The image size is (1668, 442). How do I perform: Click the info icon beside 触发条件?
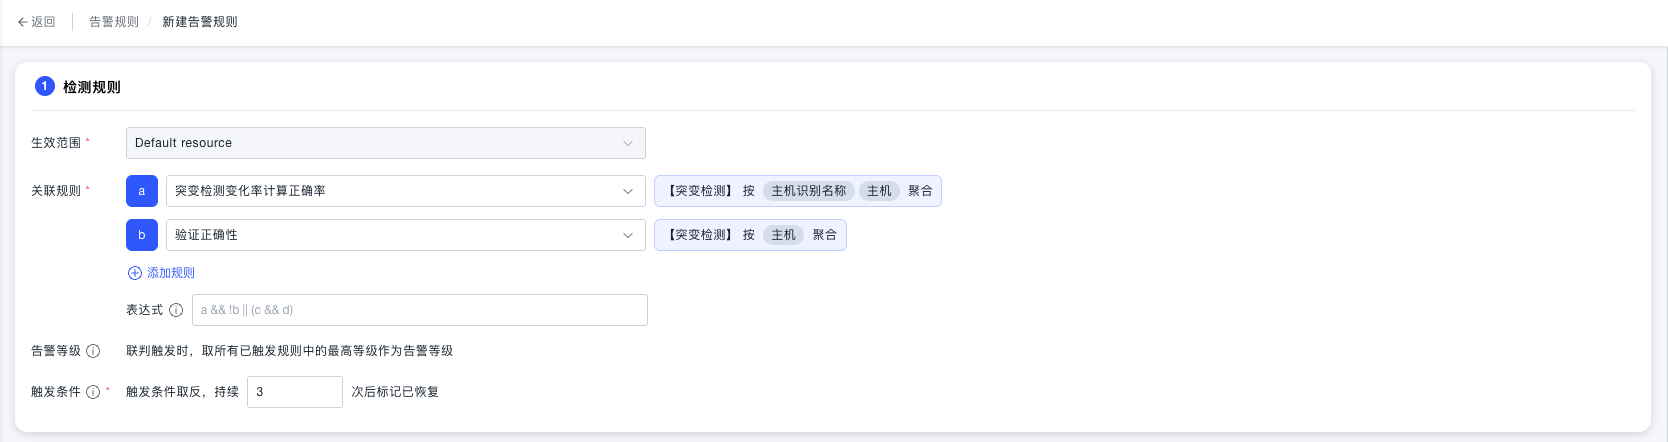(x=93, y=392)
